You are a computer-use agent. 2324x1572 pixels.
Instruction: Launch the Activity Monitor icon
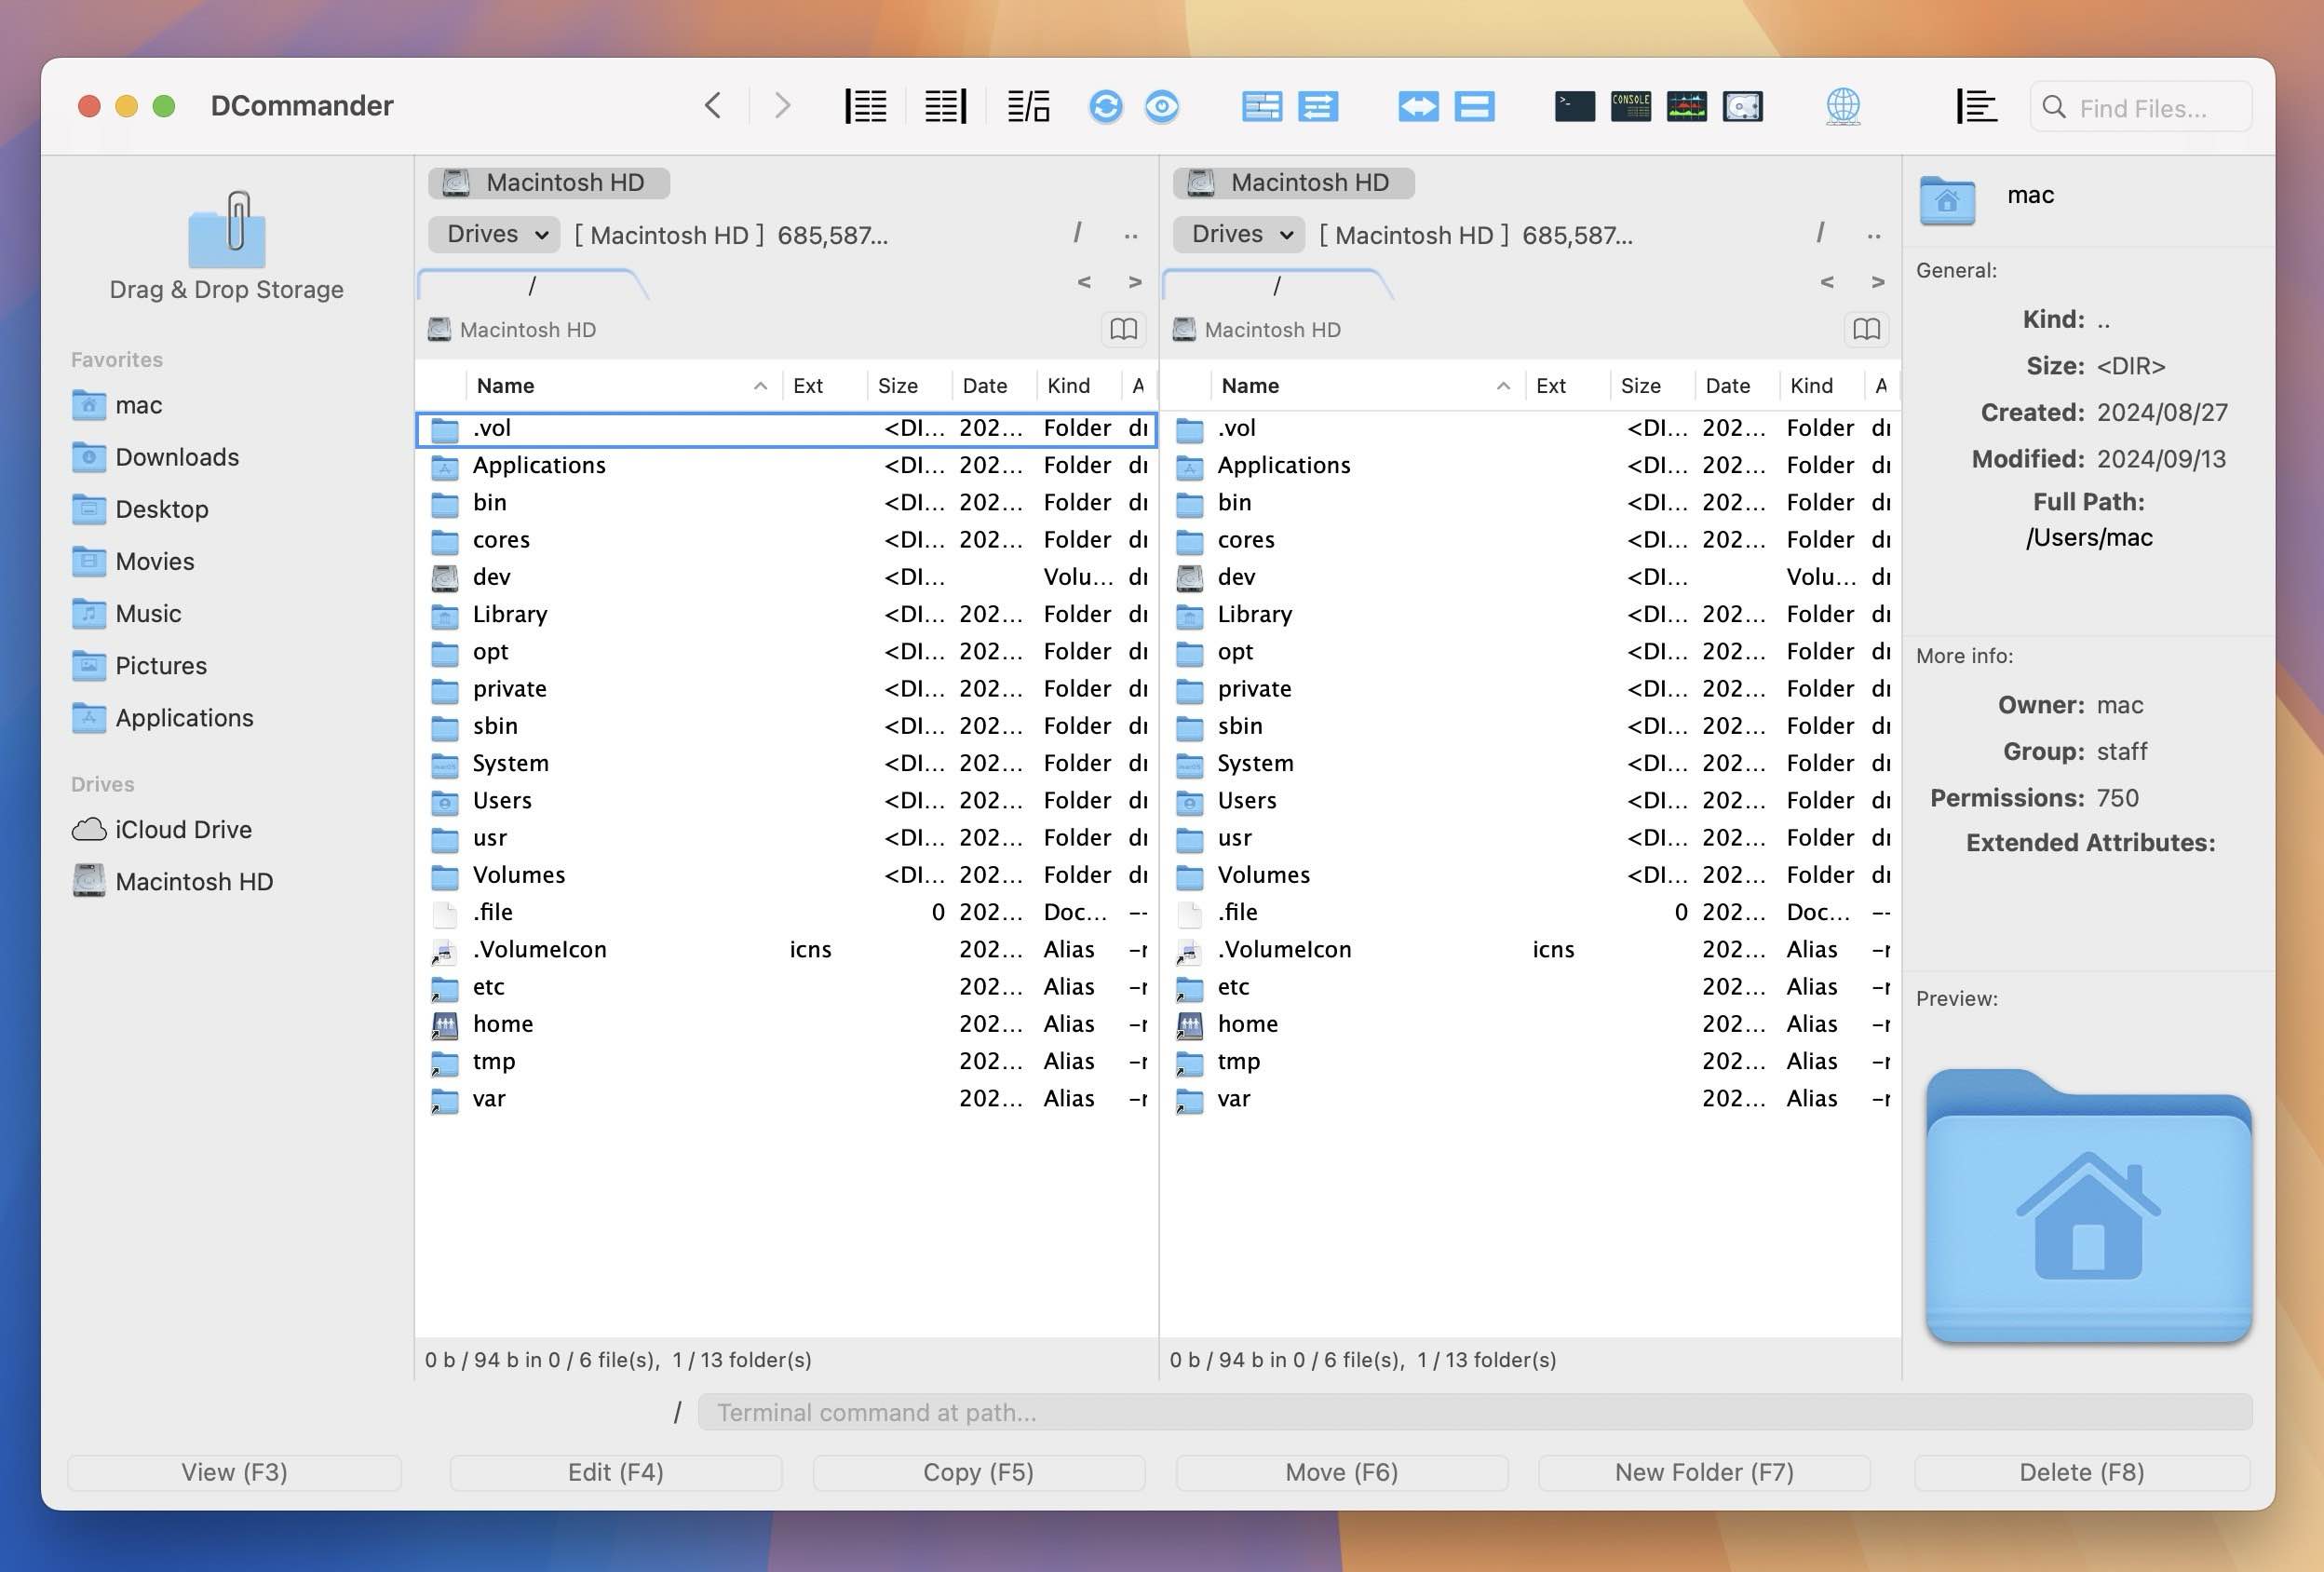tap(1686, 106)
